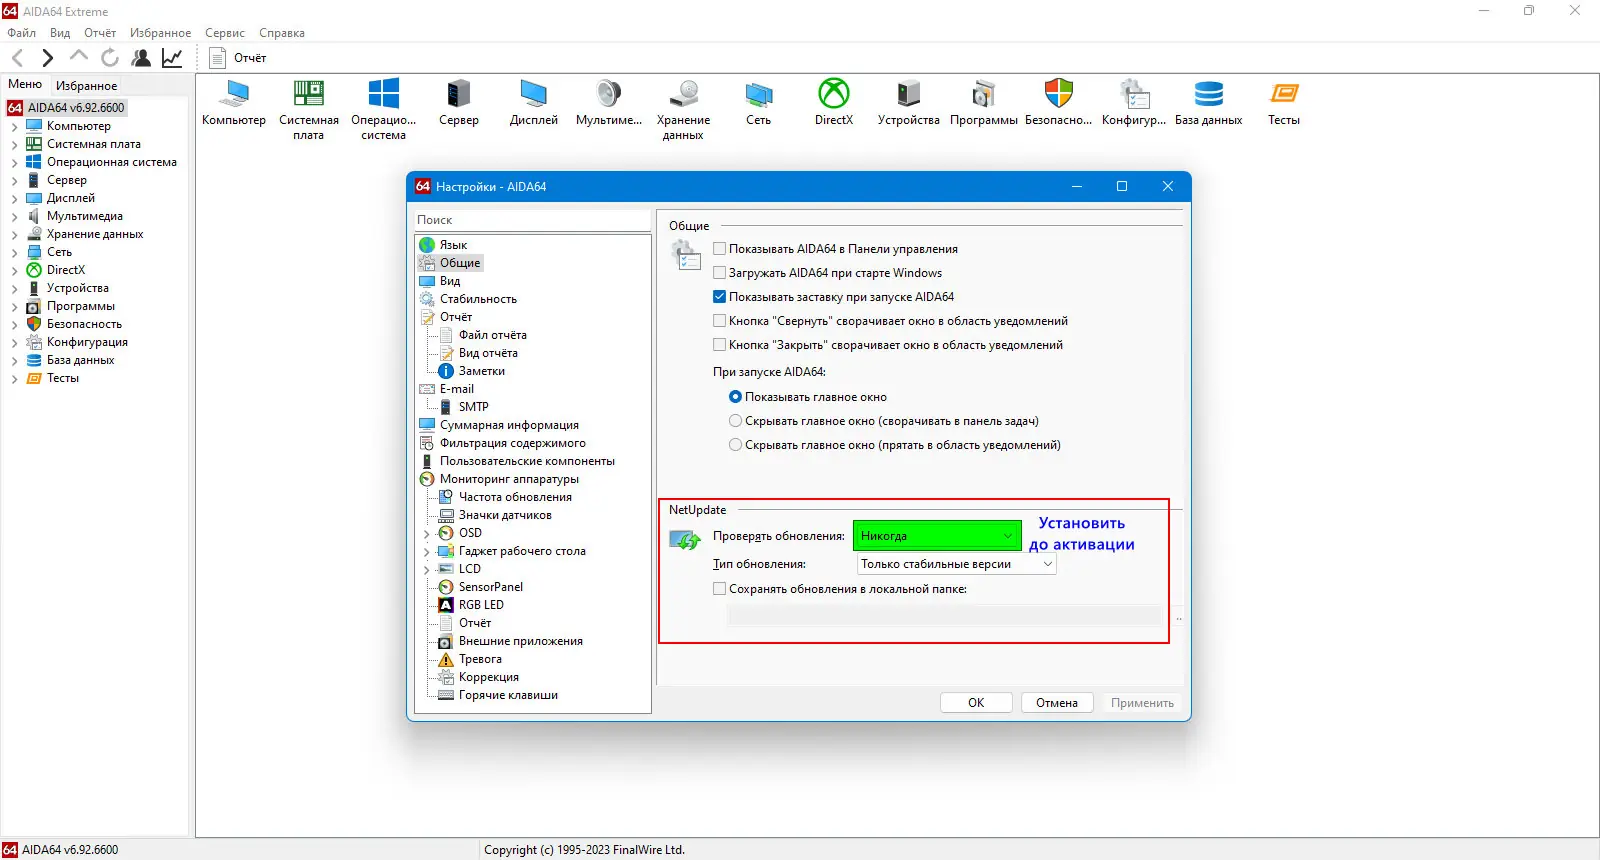Viewport: 1600px width, 860px height.
Task: Expand Системная плата in the main tree
Action: 14,145
